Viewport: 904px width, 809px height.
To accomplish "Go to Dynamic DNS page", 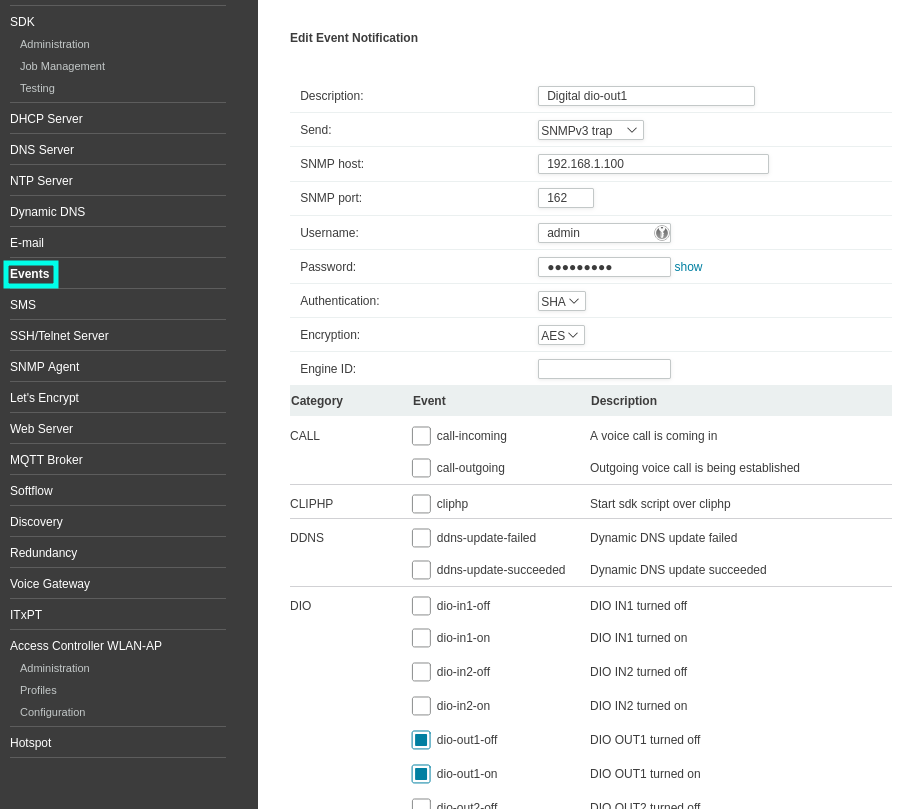I will (47, 212).
